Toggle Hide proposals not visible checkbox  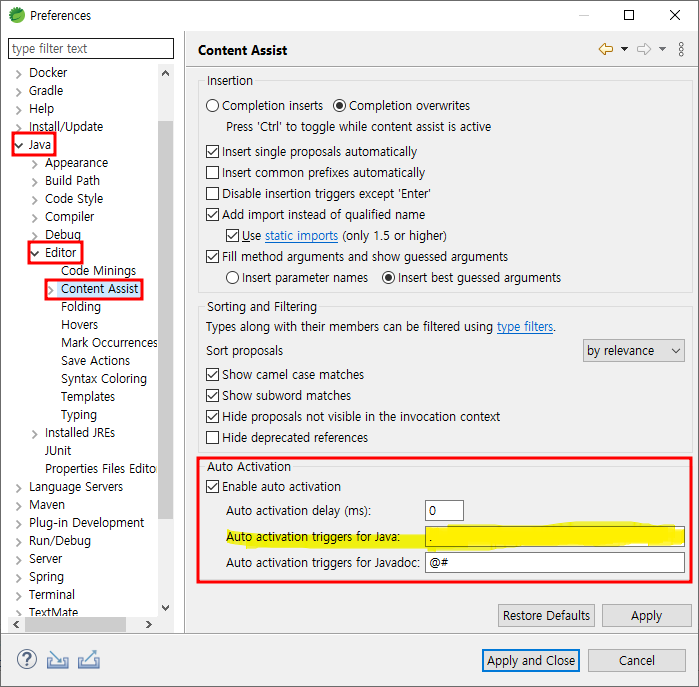click(x=213, y=416)
